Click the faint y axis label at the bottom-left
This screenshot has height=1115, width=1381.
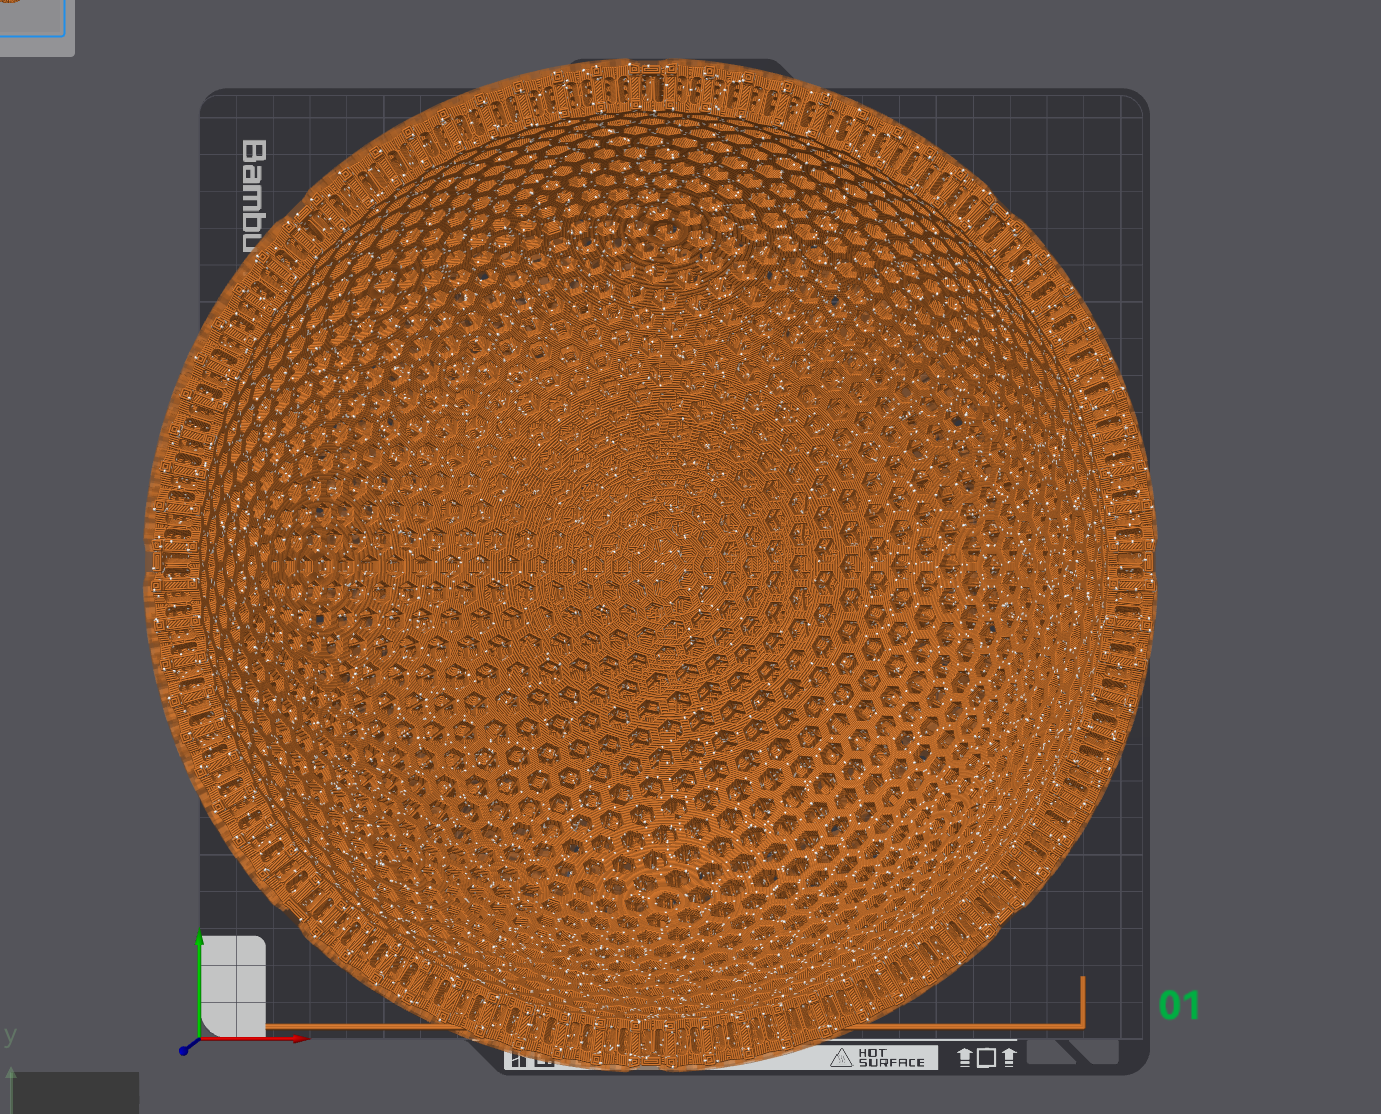pyautogui.click(x=11, y=1035)
